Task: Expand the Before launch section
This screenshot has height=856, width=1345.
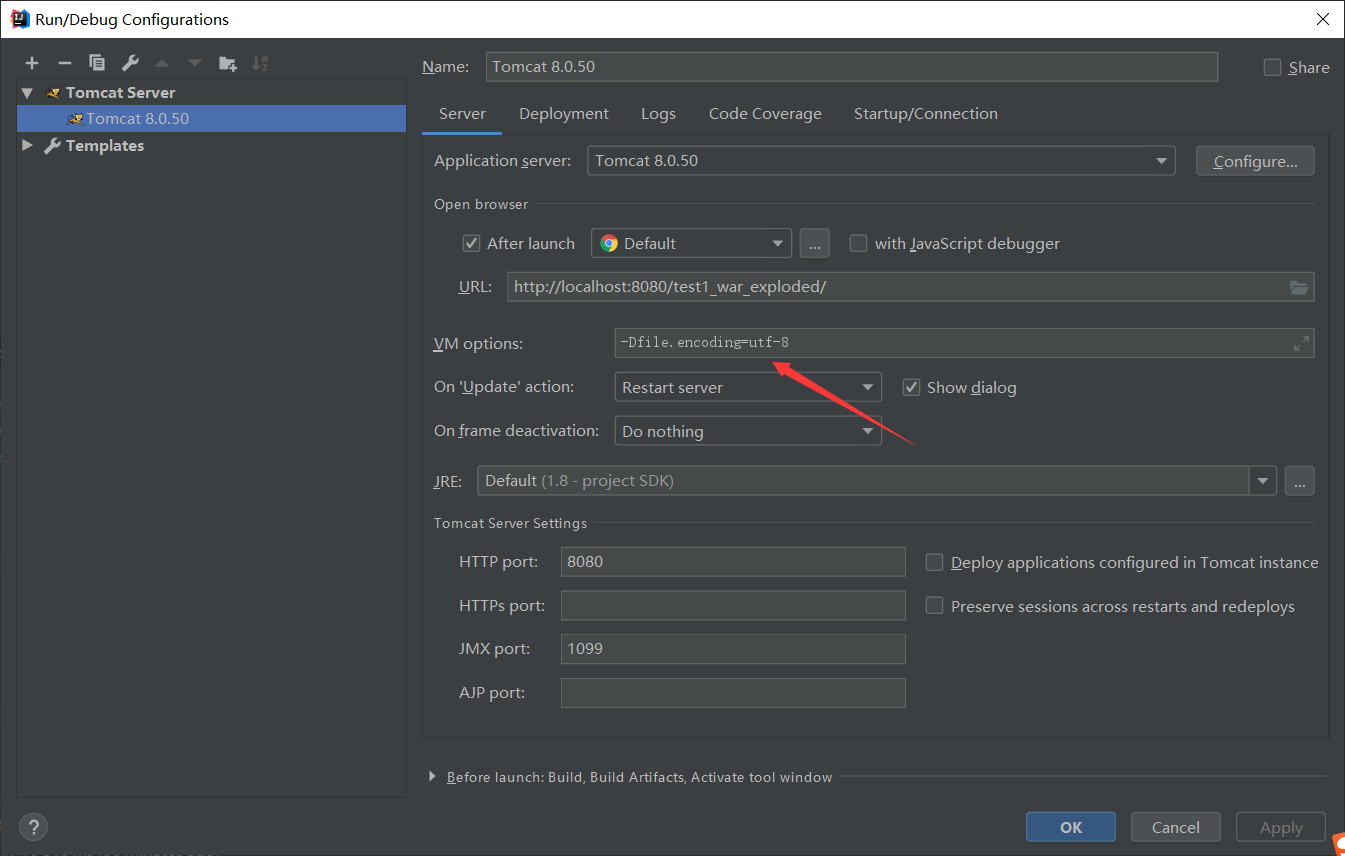Action: pyautogui.click(x=433, y=776)
